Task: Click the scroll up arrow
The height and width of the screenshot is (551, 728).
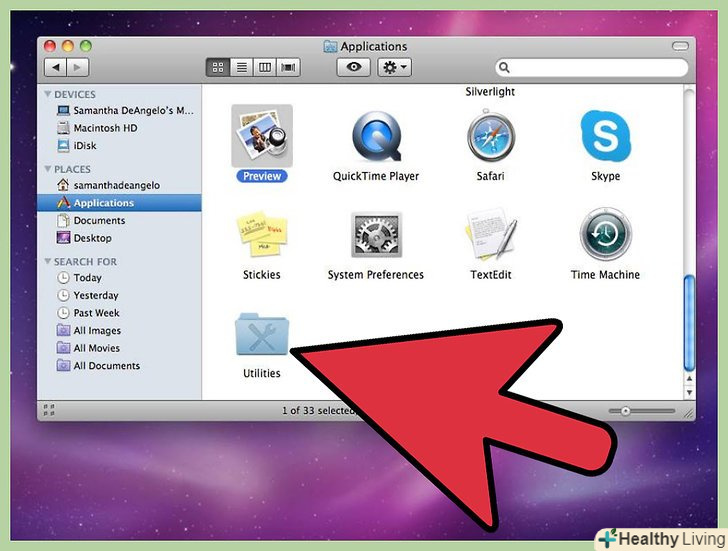Action: (689, 379)
